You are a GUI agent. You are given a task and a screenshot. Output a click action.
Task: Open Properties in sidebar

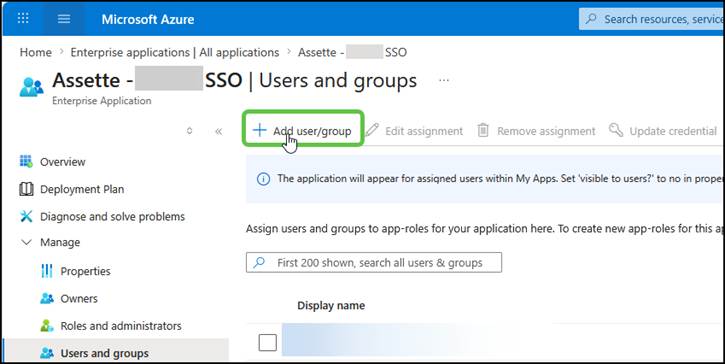click(x=86, y=271)
